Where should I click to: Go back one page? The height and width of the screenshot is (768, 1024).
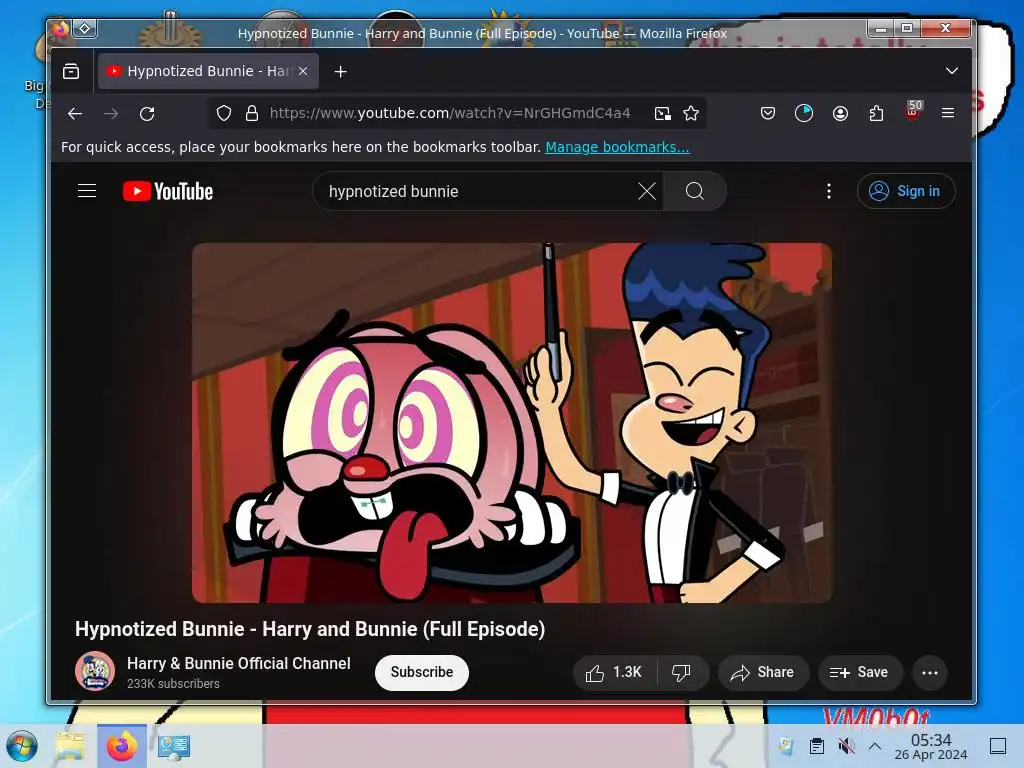75,114
